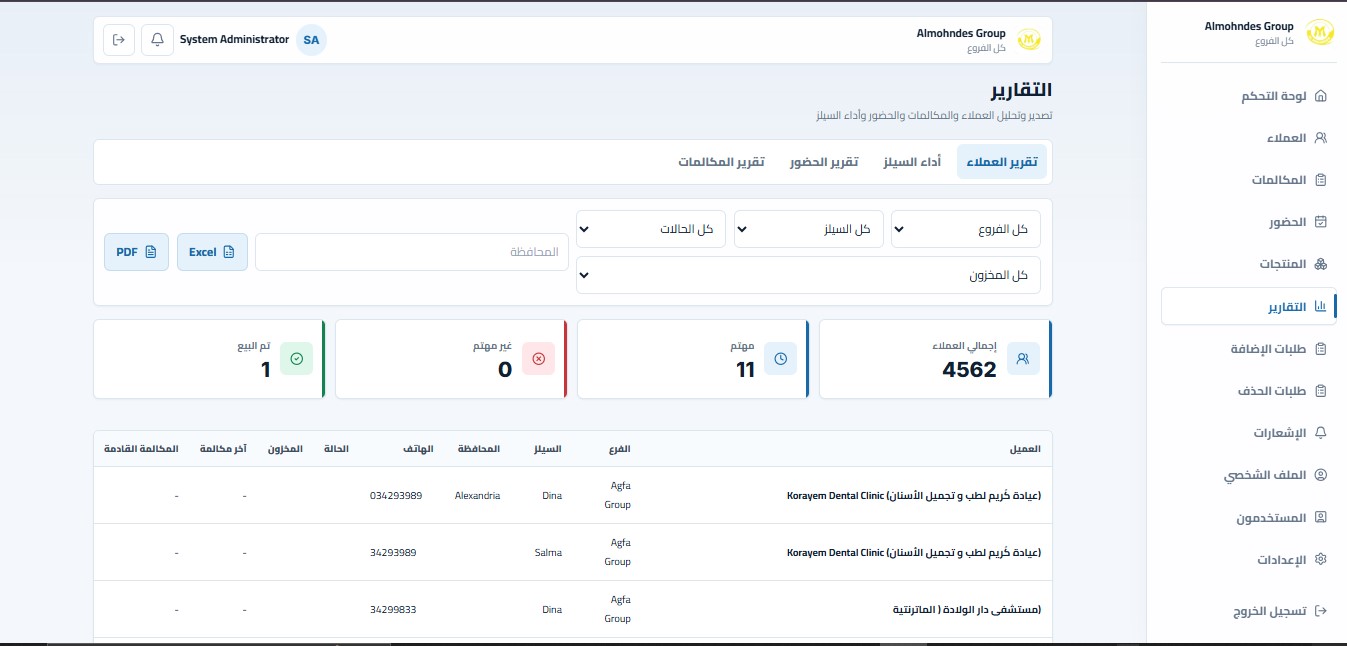Click the الحالة column header
The image size is (1347, 646).
pos(337,449)
